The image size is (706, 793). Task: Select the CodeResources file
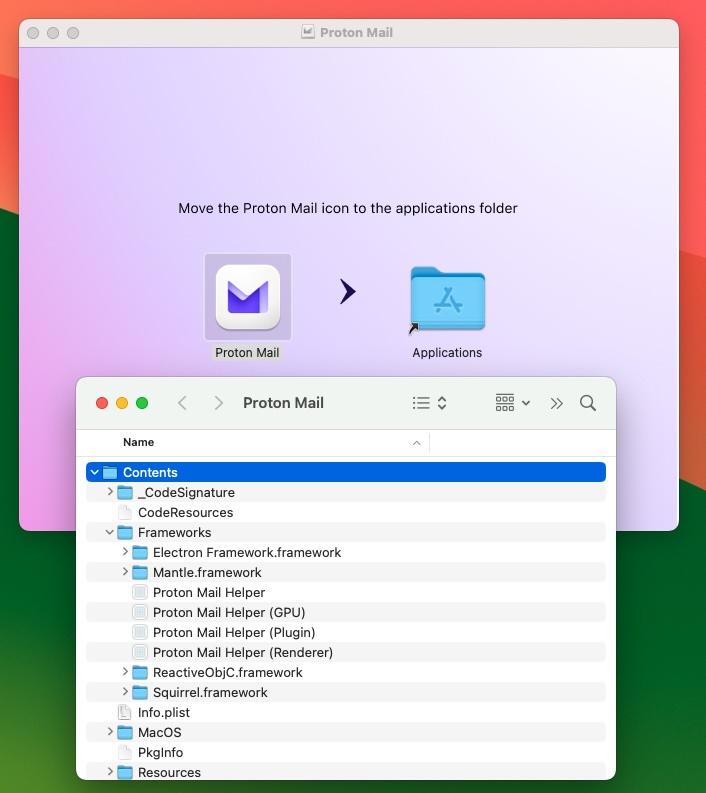(185, 512)
